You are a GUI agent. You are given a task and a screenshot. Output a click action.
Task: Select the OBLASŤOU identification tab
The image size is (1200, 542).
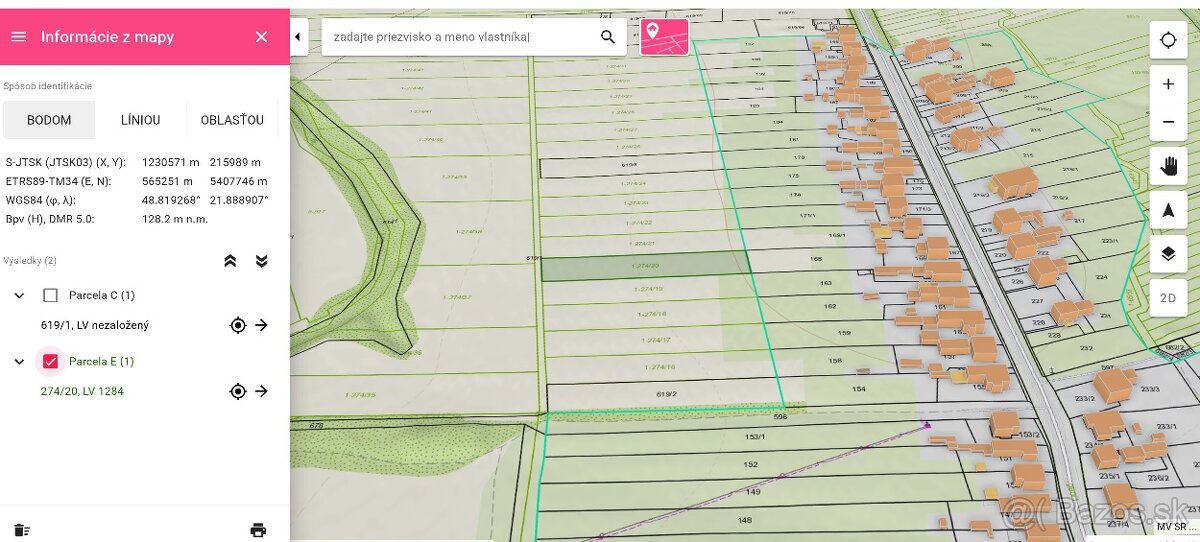pos(232,120)
